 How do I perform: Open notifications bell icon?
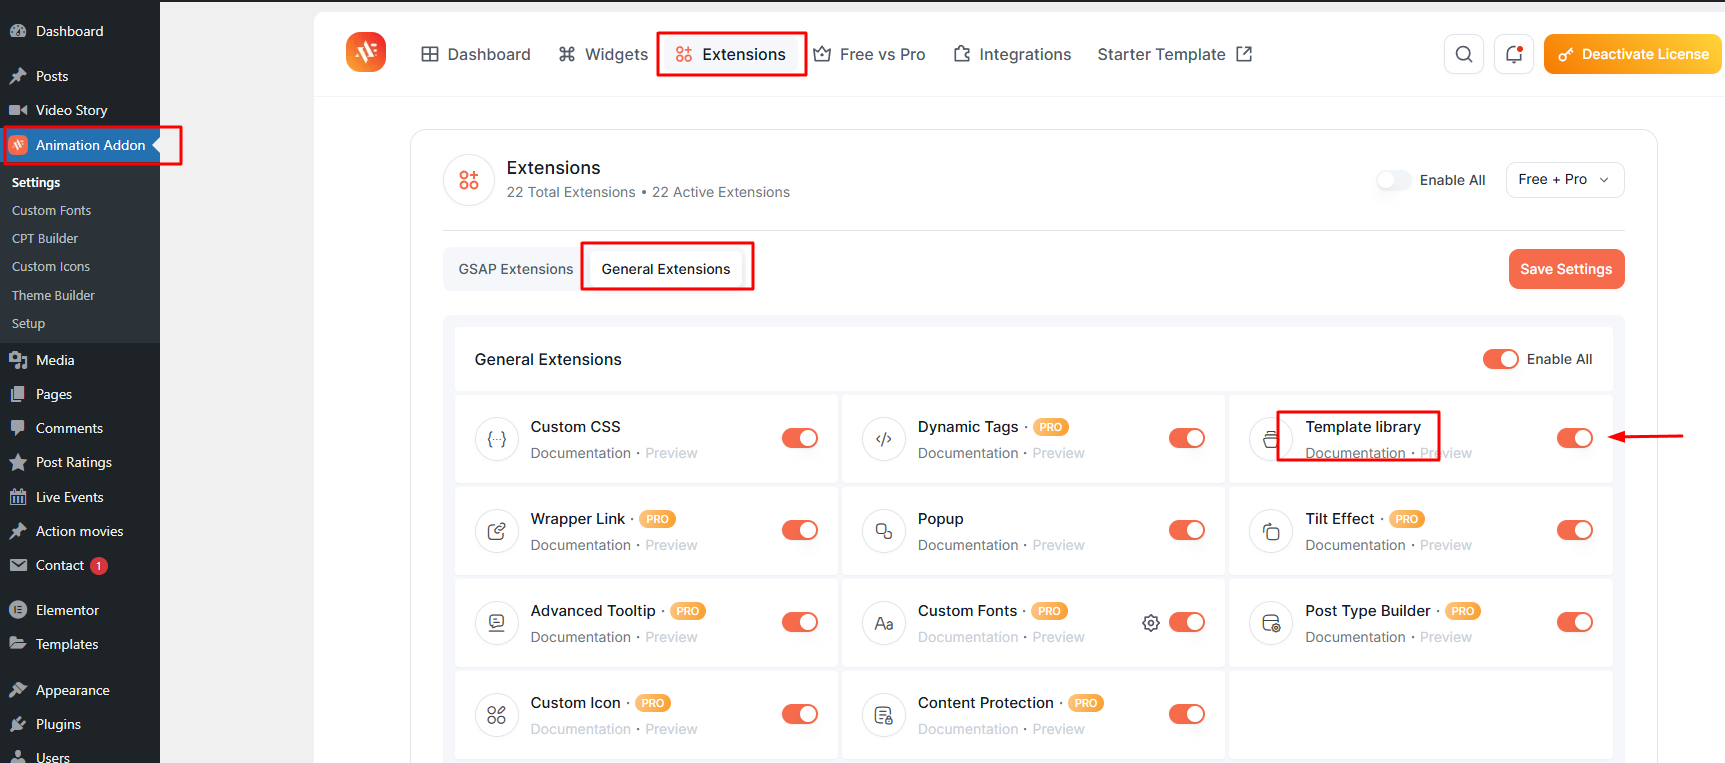point(1514,54)
